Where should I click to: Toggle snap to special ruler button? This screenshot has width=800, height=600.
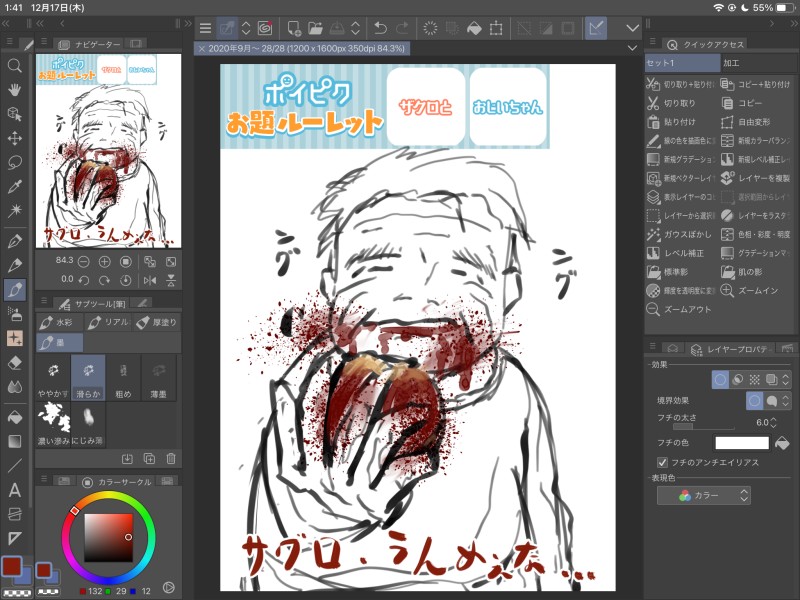596,28
